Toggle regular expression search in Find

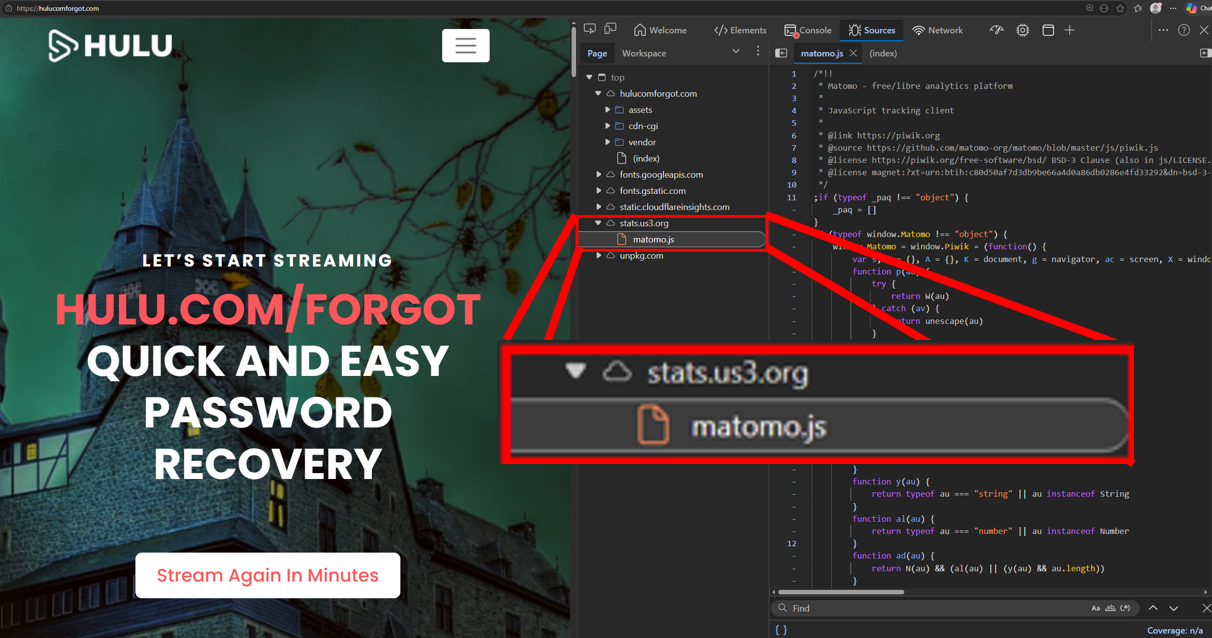[x=1126, y=608]
